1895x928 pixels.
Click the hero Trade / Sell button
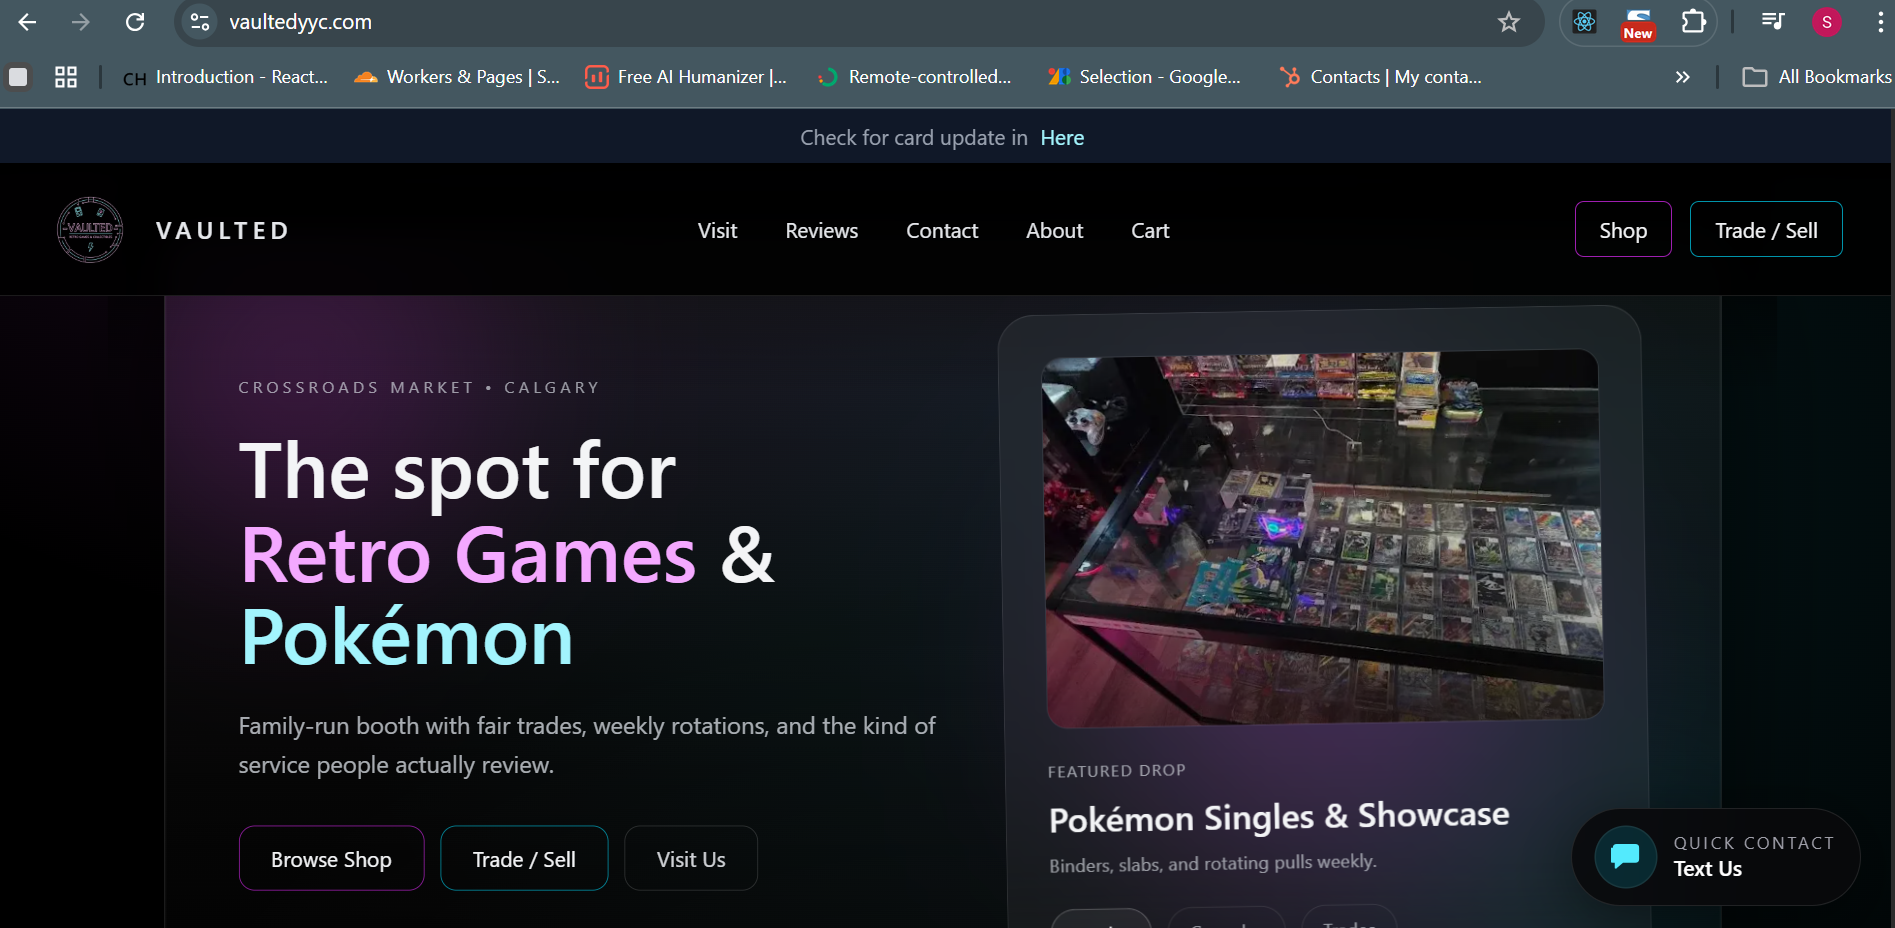point(524,858)
